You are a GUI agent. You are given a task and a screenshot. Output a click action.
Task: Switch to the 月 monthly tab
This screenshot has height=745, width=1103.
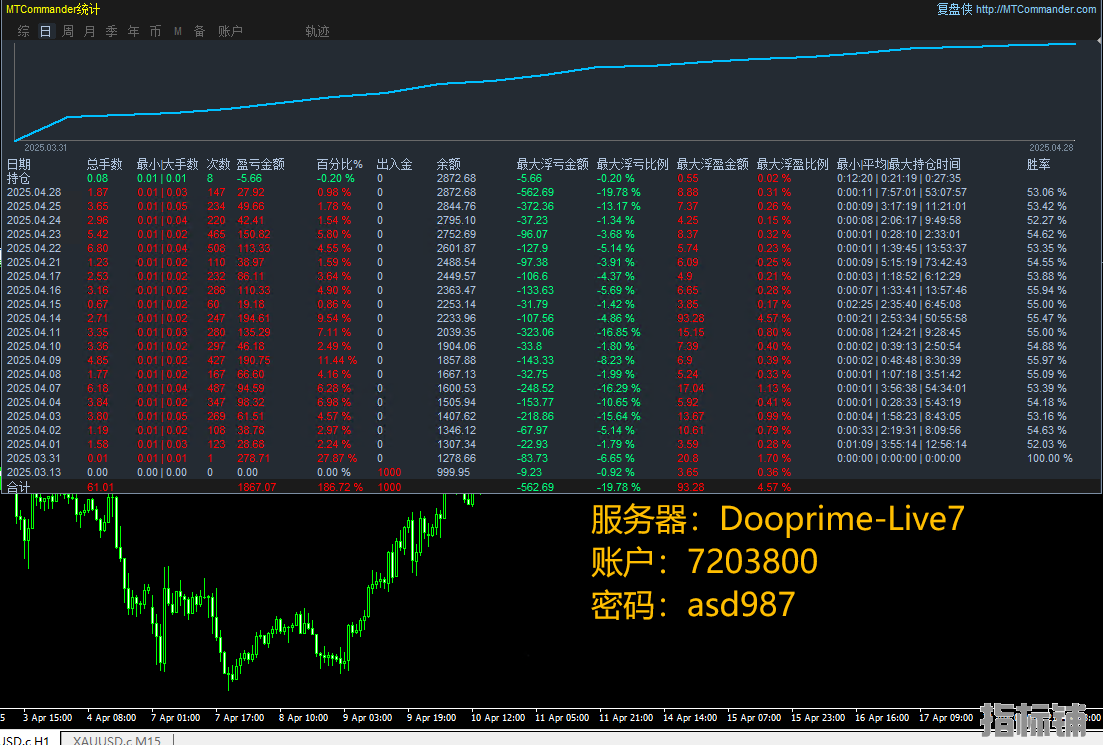coord(89,31)
